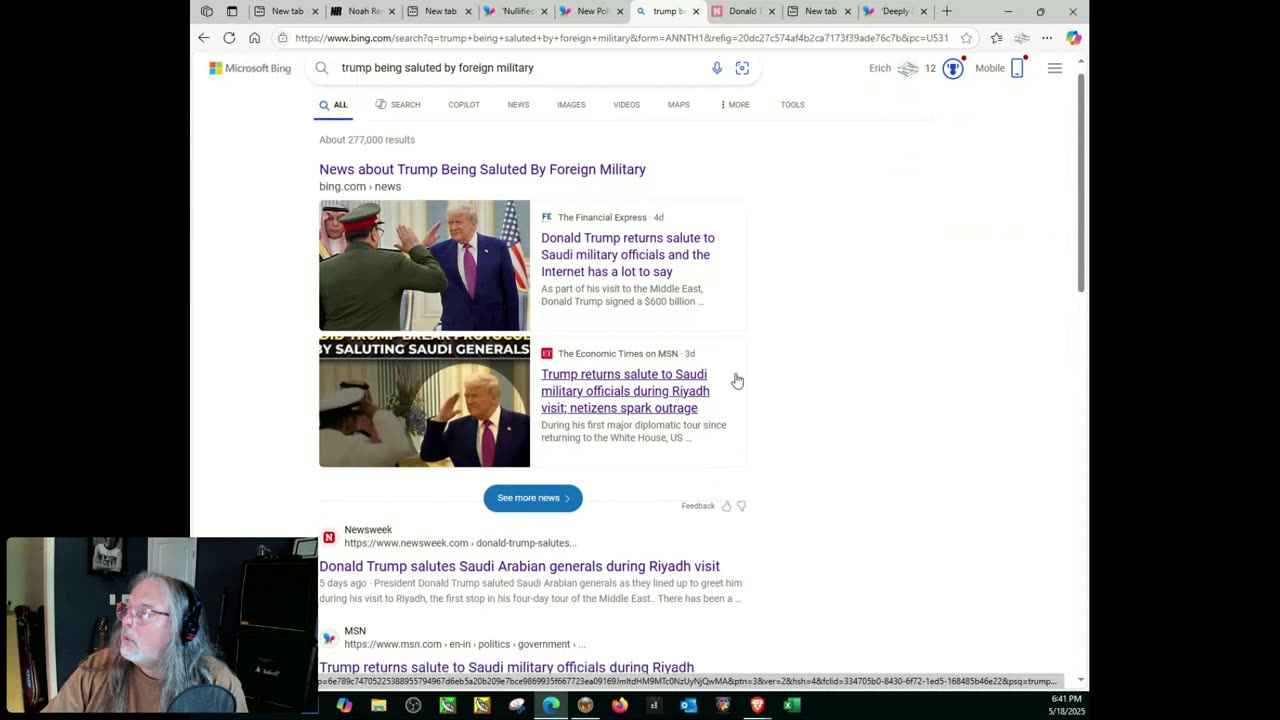Open Outlook from the taskbar
Screen dimensions: 1280x720
(x=688, y=705)
